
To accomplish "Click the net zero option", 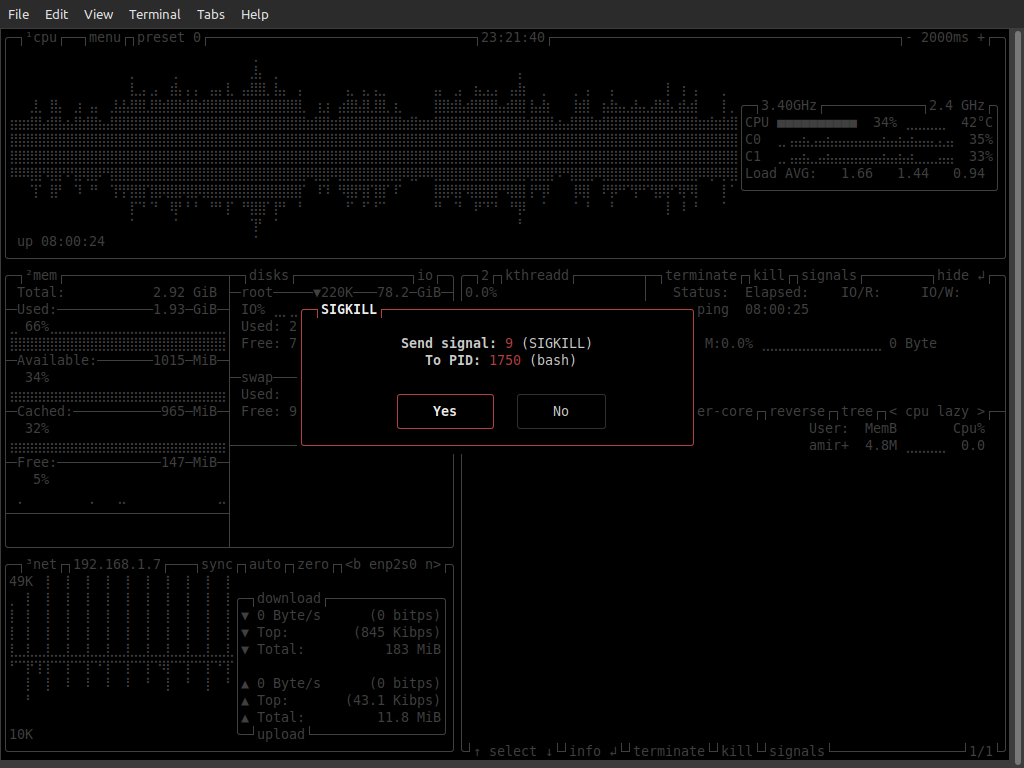I will click(x=313, y=564).
